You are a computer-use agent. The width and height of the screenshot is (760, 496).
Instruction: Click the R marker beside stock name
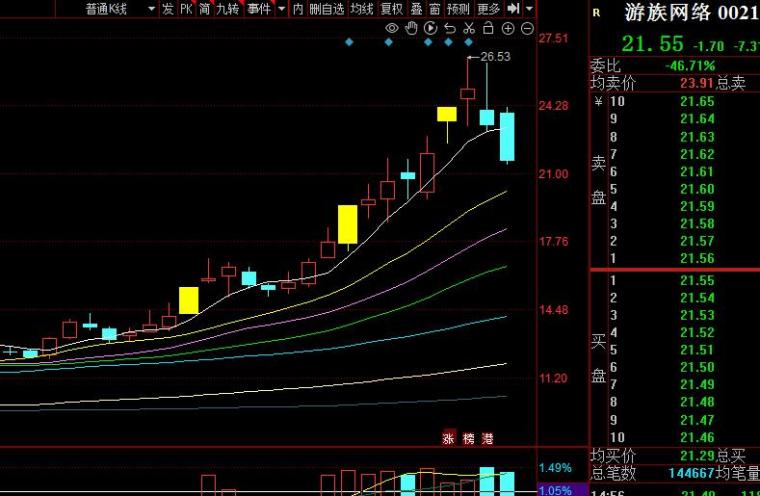pyautogui.click(x=596, y=13)
